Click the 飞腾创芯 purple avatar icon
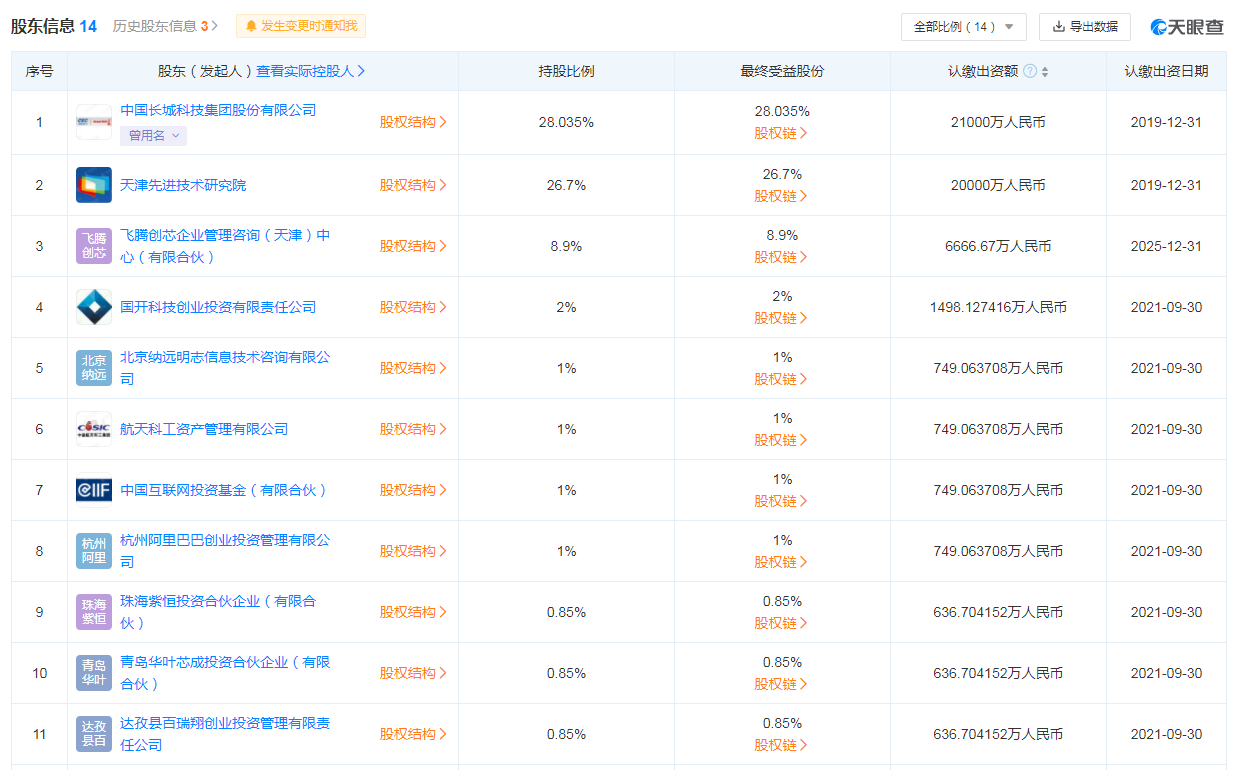The height and width of the screenshot is (770, 1240). [x=94, y=246]
